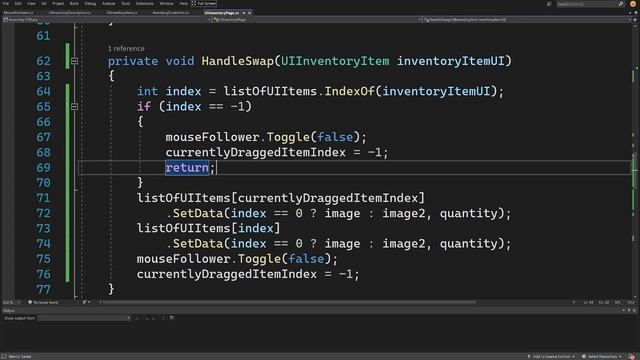Open notifications icon in the status bar
This screenshot has width=640, height=360.
(x=632, y=356)
